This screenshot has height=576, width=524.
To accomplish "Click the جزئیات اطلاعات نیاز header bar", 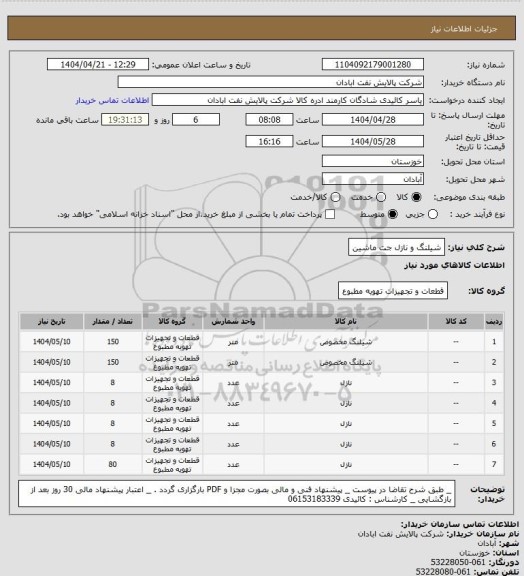I will point(262,28).
